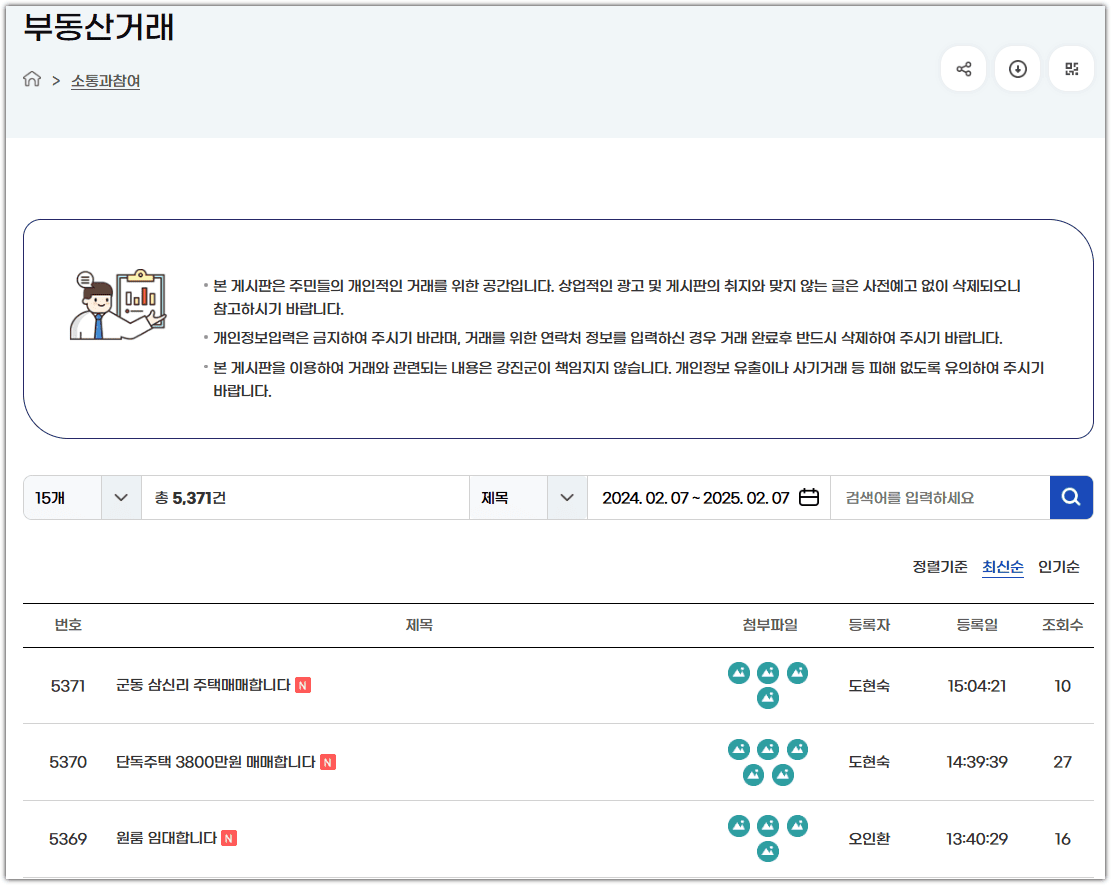Click the home icon in the breadcrumb
This screenshot has height=885, width=1111.
click(x=31, y=79)
